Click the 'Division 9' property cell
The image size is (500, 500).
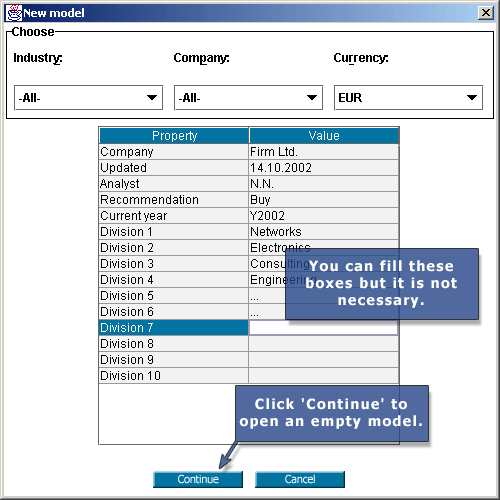pyautogui.click(x=174, y=360)
